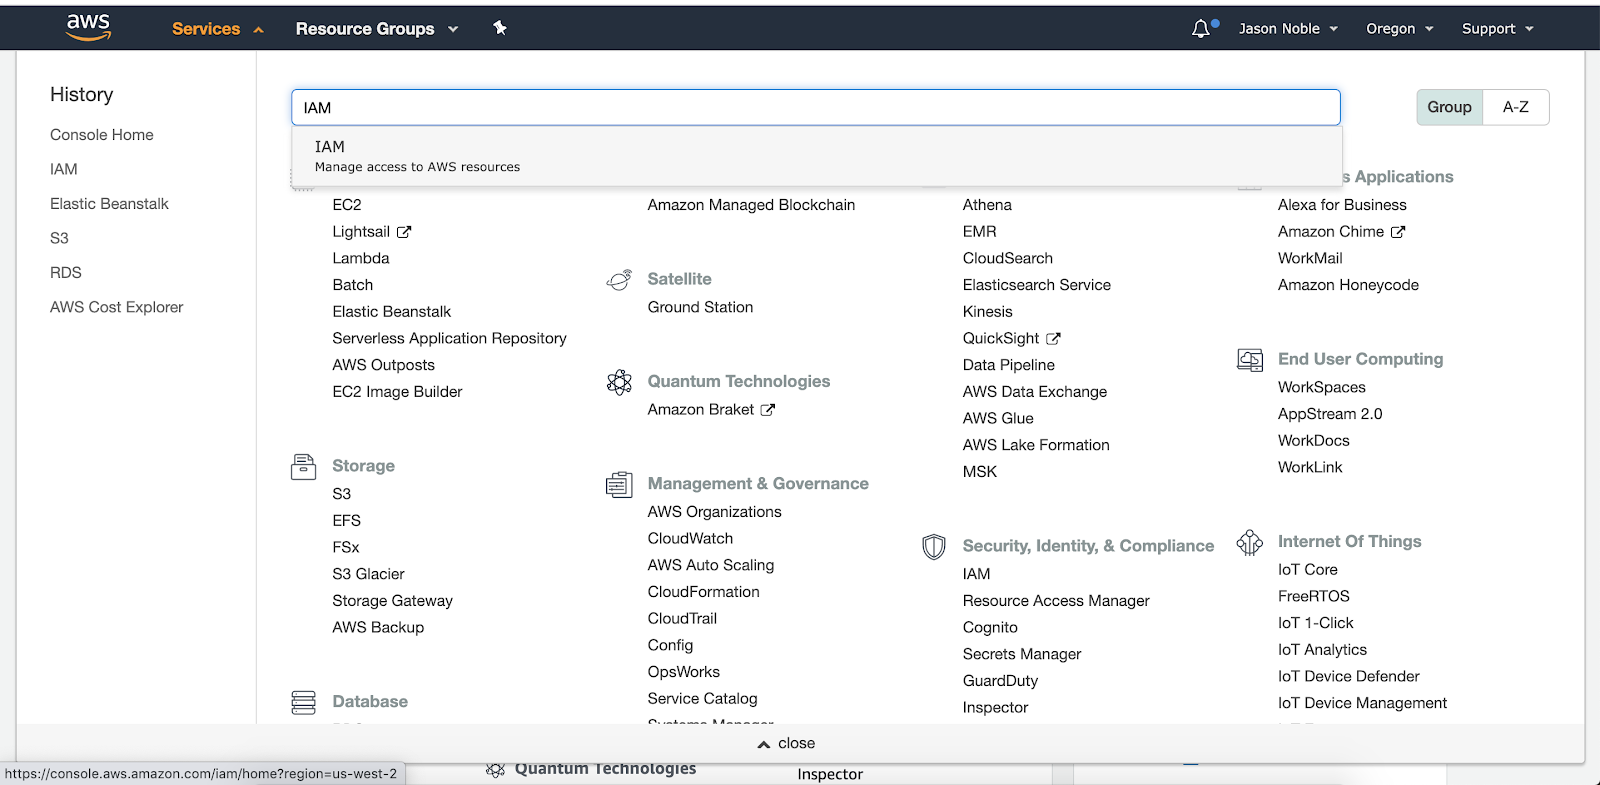Open Storage Gateway service
This screenshot has height=785, width=1600.
click(x=392, y=601)
